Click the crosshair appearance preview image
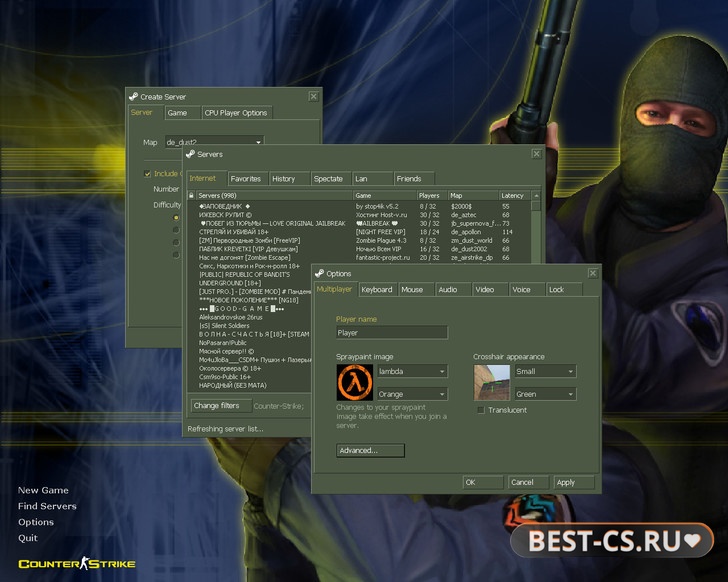The image size is (728, 582). coord(492,382)
